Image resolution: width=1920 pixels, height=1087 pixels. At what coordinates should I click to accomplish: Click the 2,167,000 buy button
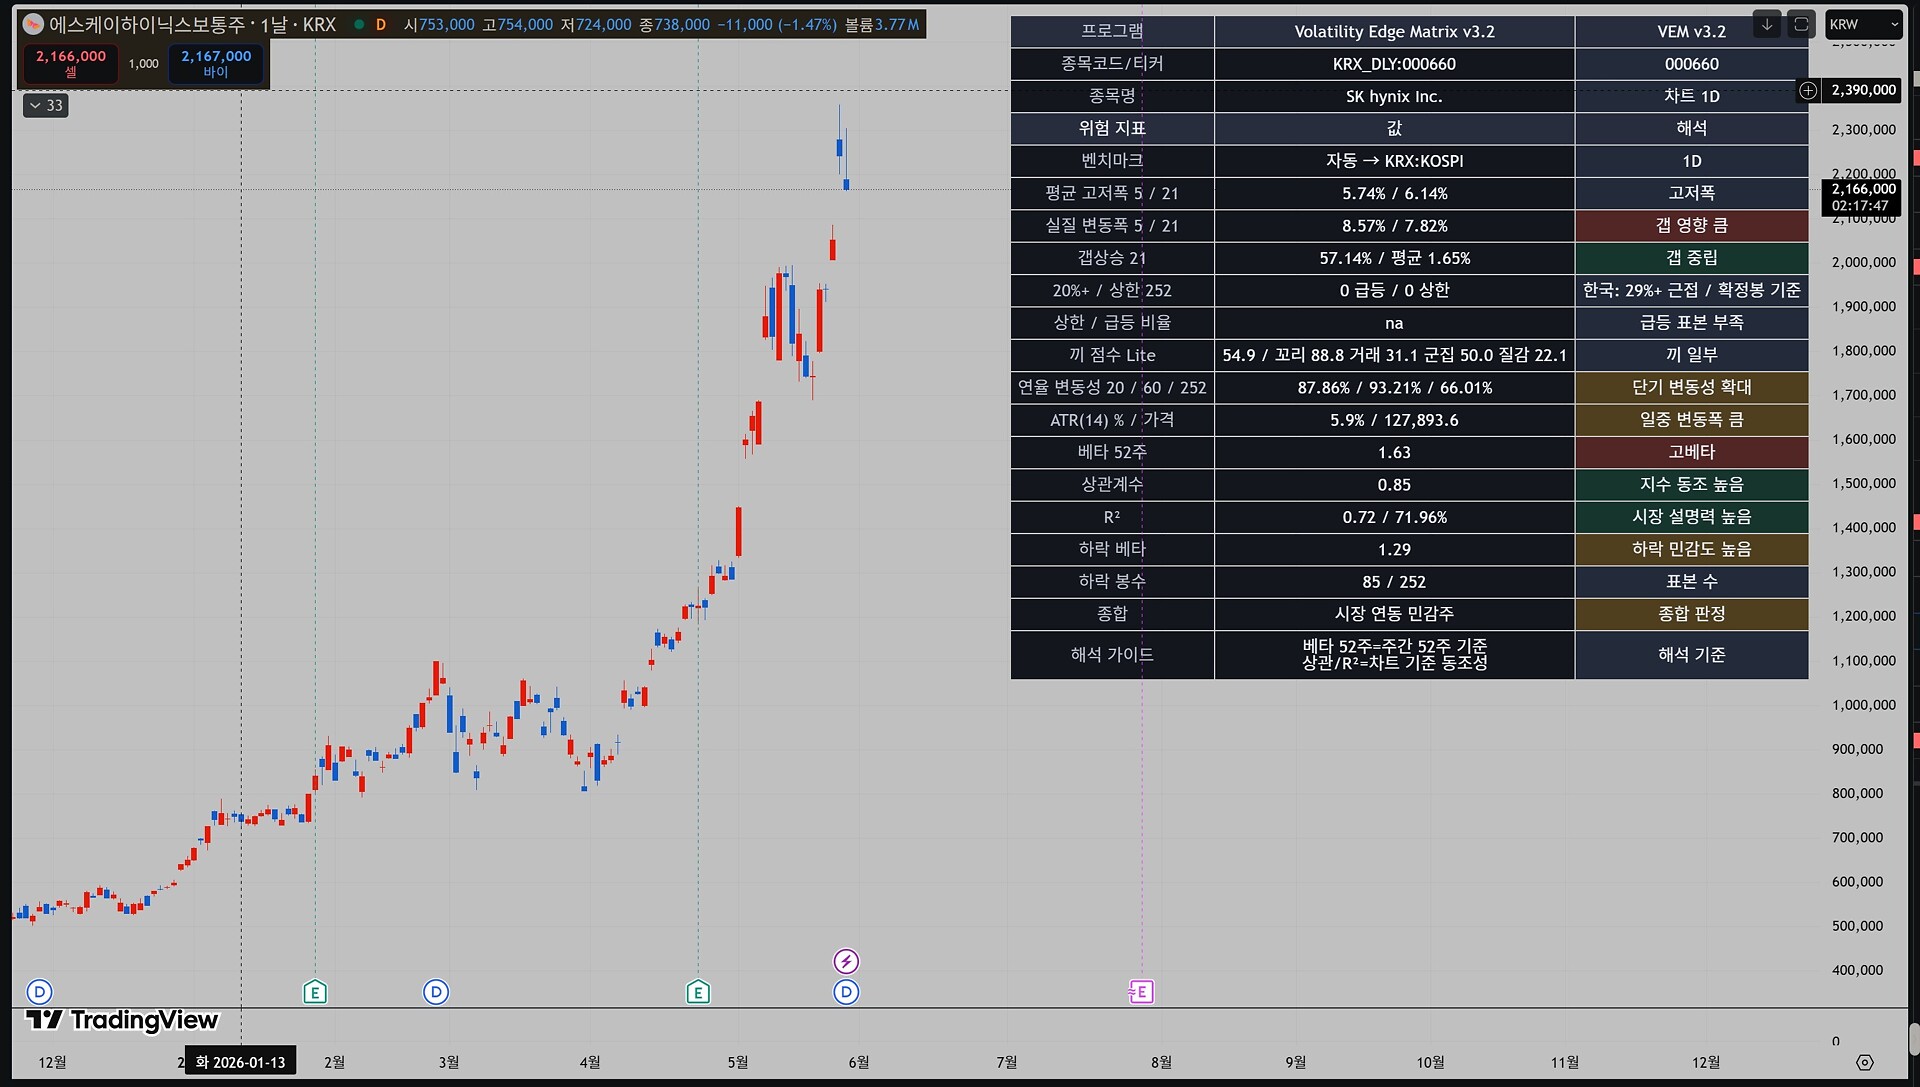[x=216, y=64]
